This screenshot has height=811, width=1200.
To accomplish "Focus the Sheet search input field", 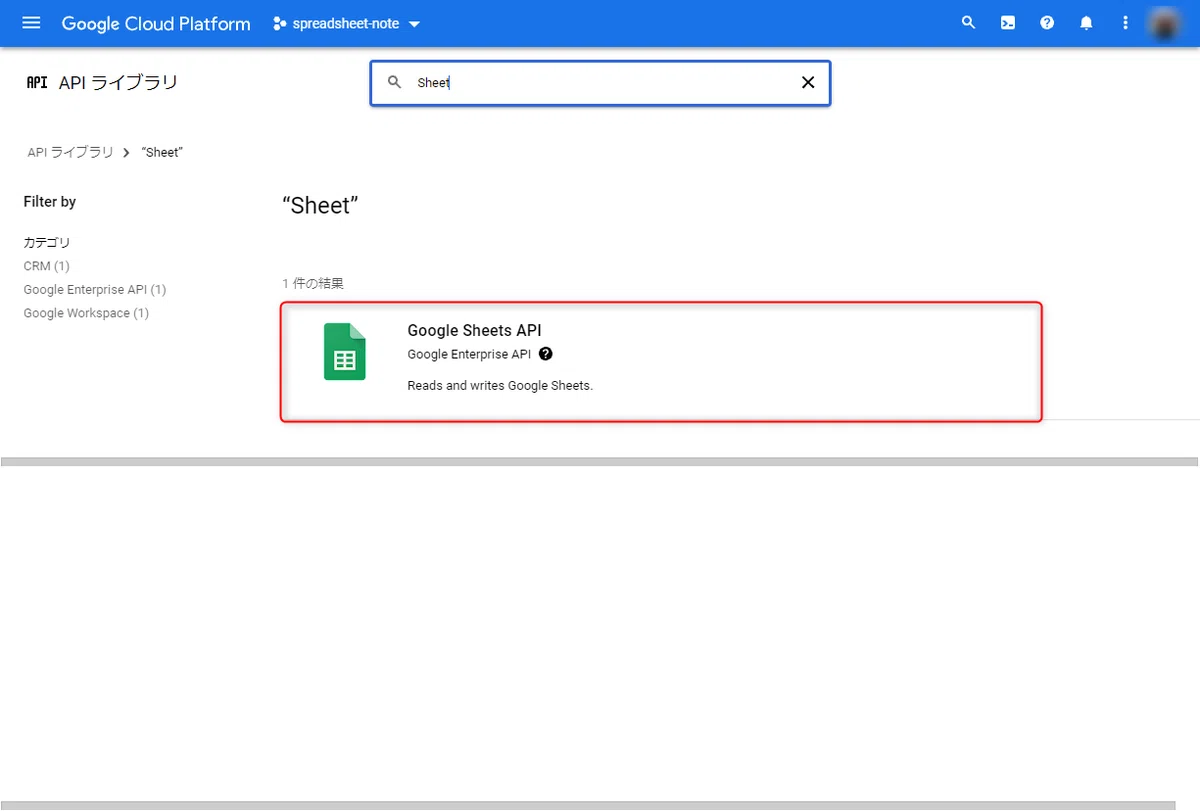I will [600, 83].
